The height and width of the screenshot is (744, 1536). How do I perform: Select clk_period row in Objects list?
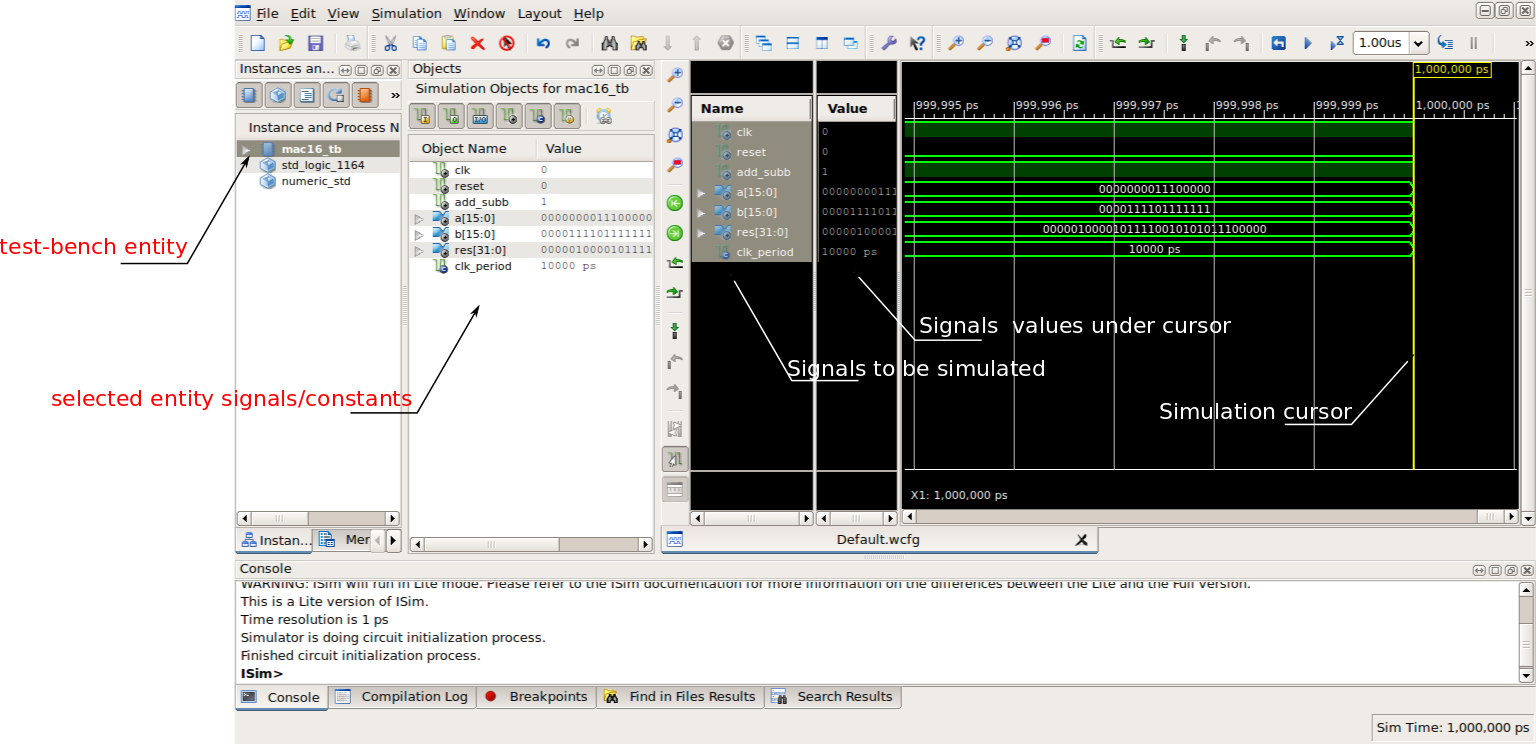tap(531, 266)
